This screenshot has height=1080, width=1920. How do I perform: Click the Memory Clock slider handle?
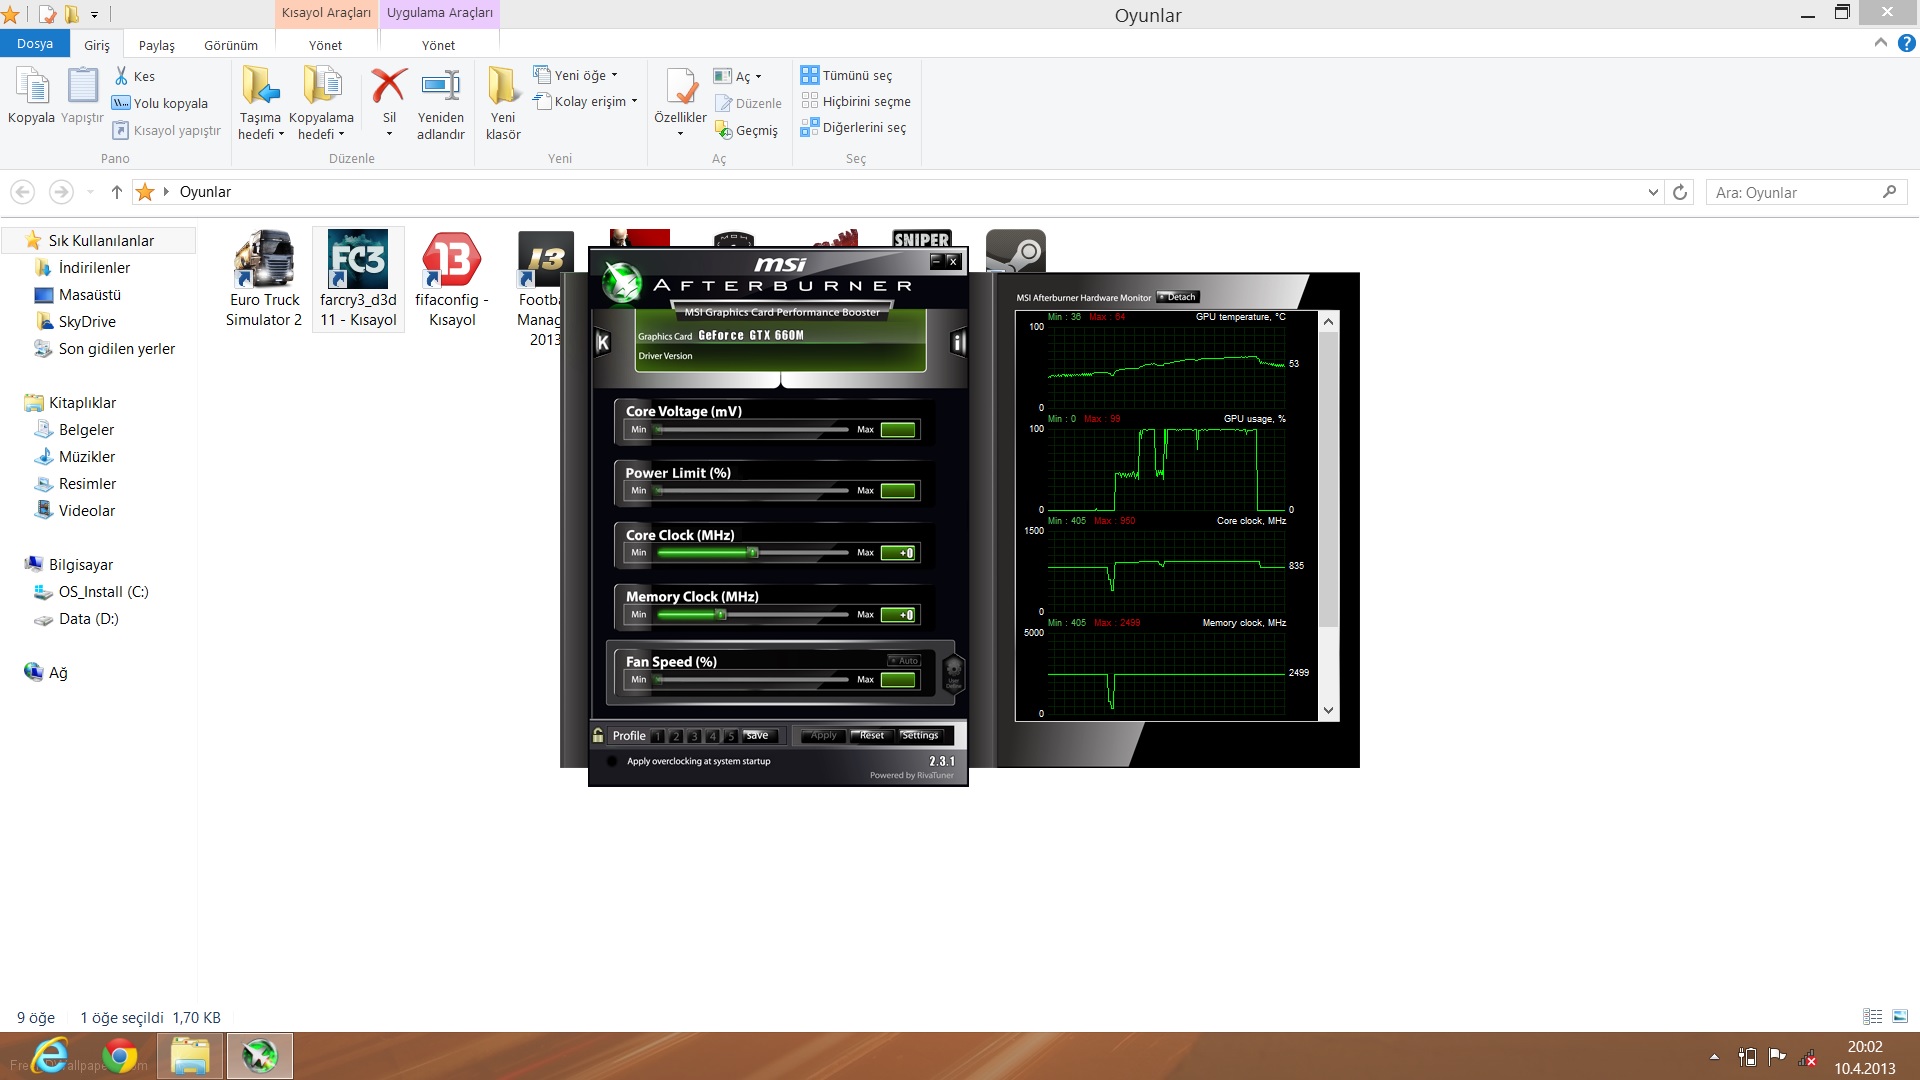[721, 615]
